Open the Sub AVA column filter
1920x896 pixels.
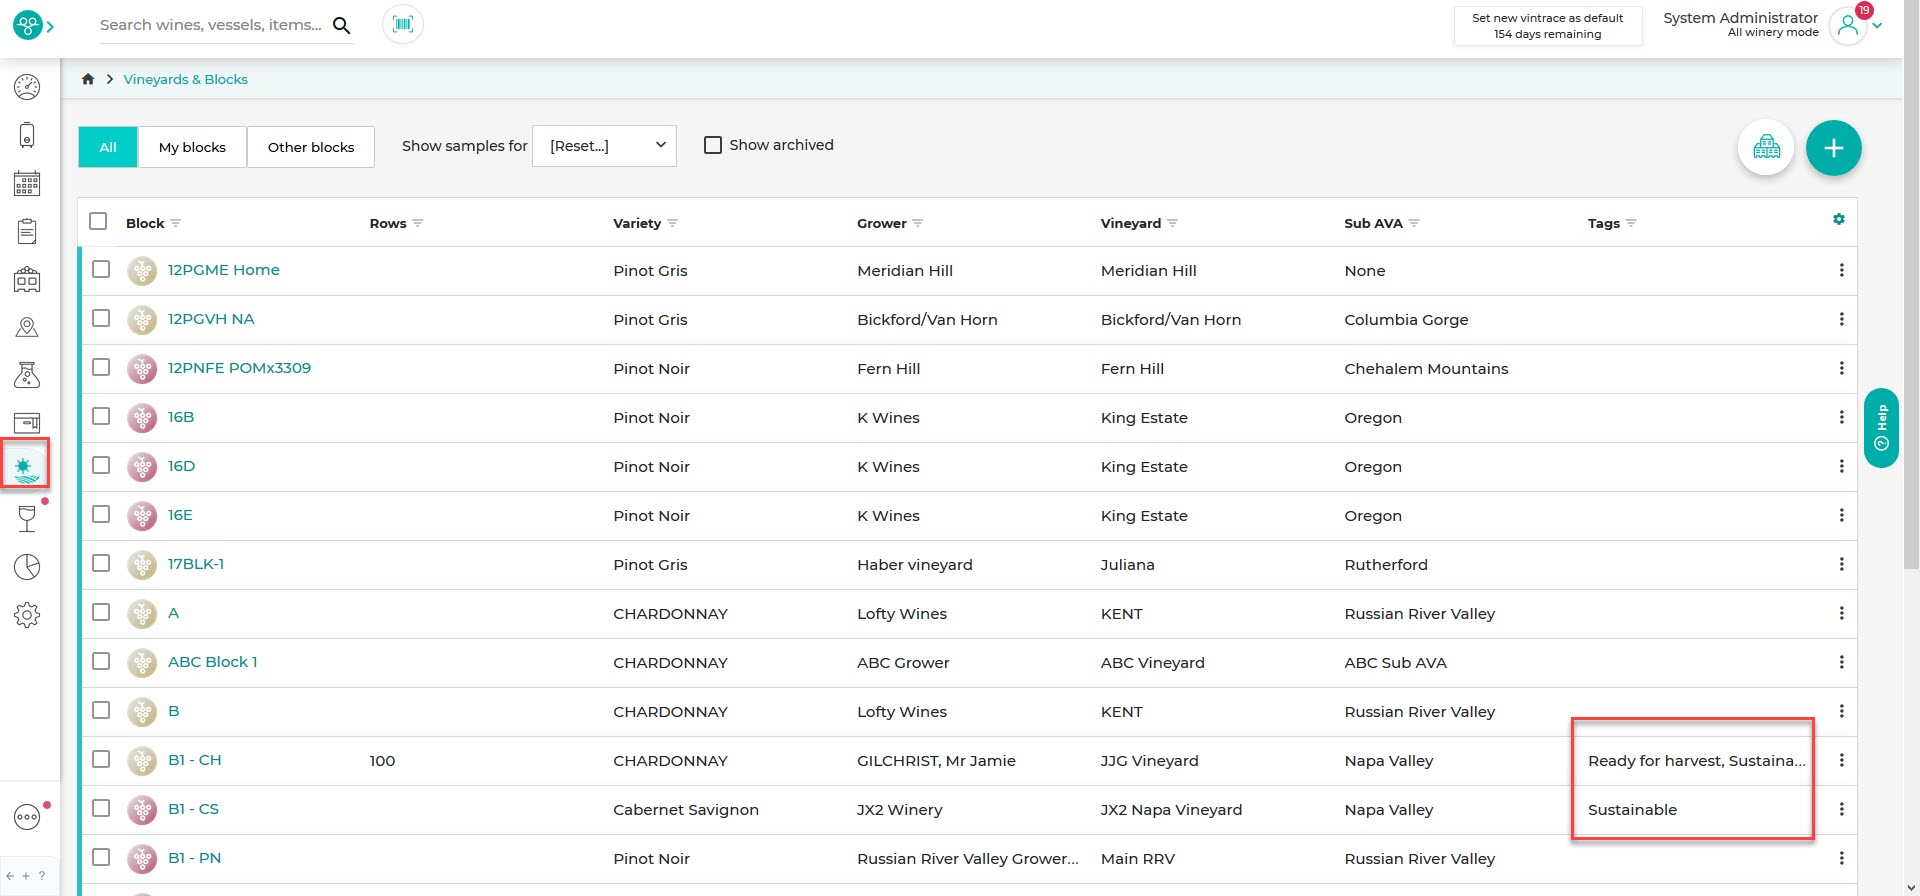pyautogui.click(x=1414, y=223)
